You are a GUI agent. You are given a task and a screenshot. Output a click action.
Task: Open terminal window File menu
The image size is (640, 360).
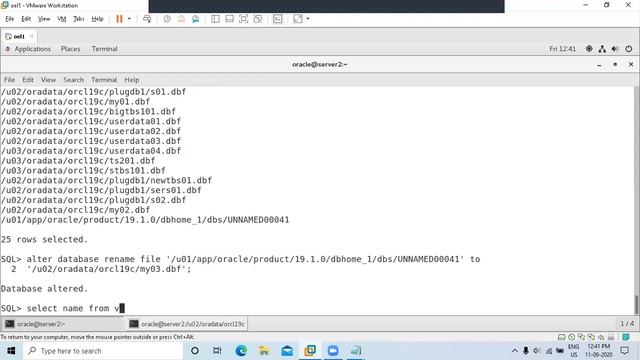9,80
